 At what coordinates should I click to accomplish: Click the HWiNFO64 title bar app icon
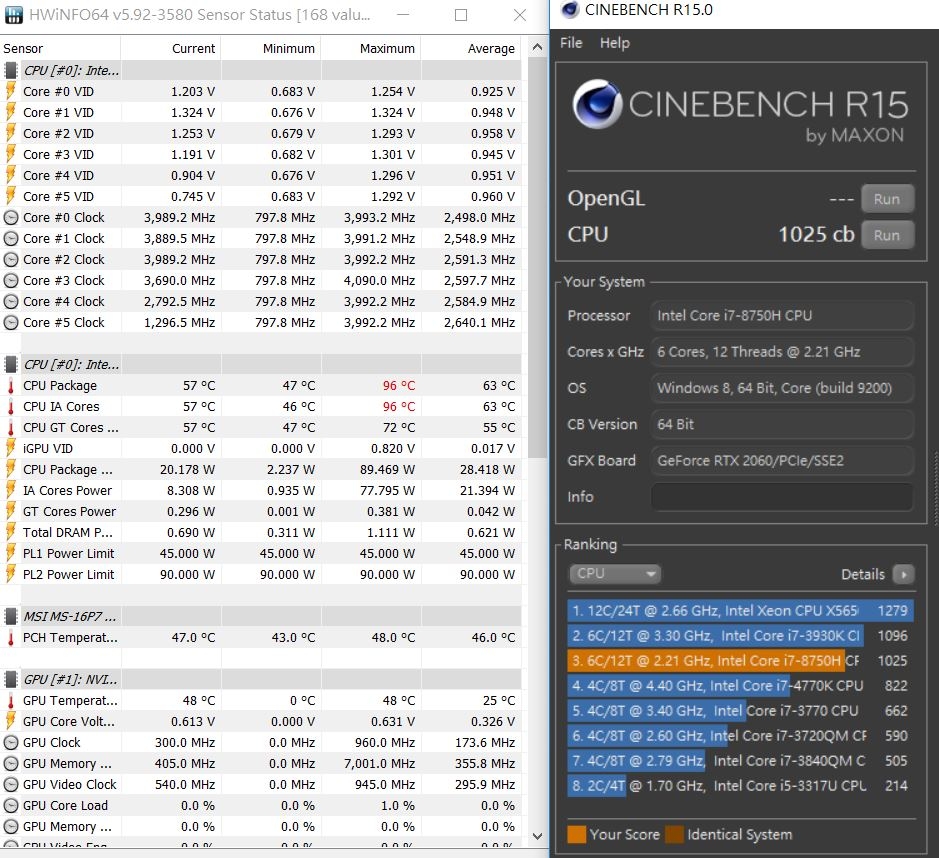[x=13, y=14]
